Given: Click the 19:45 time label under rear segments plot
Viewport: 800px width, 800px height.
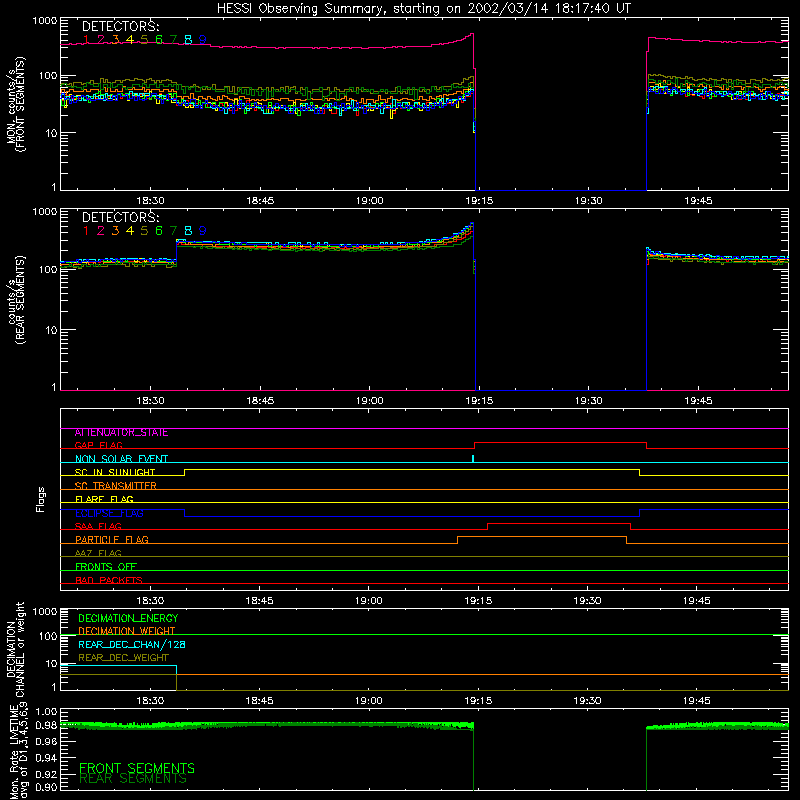Looking at the screenshot, I should [x=698, y=401].
